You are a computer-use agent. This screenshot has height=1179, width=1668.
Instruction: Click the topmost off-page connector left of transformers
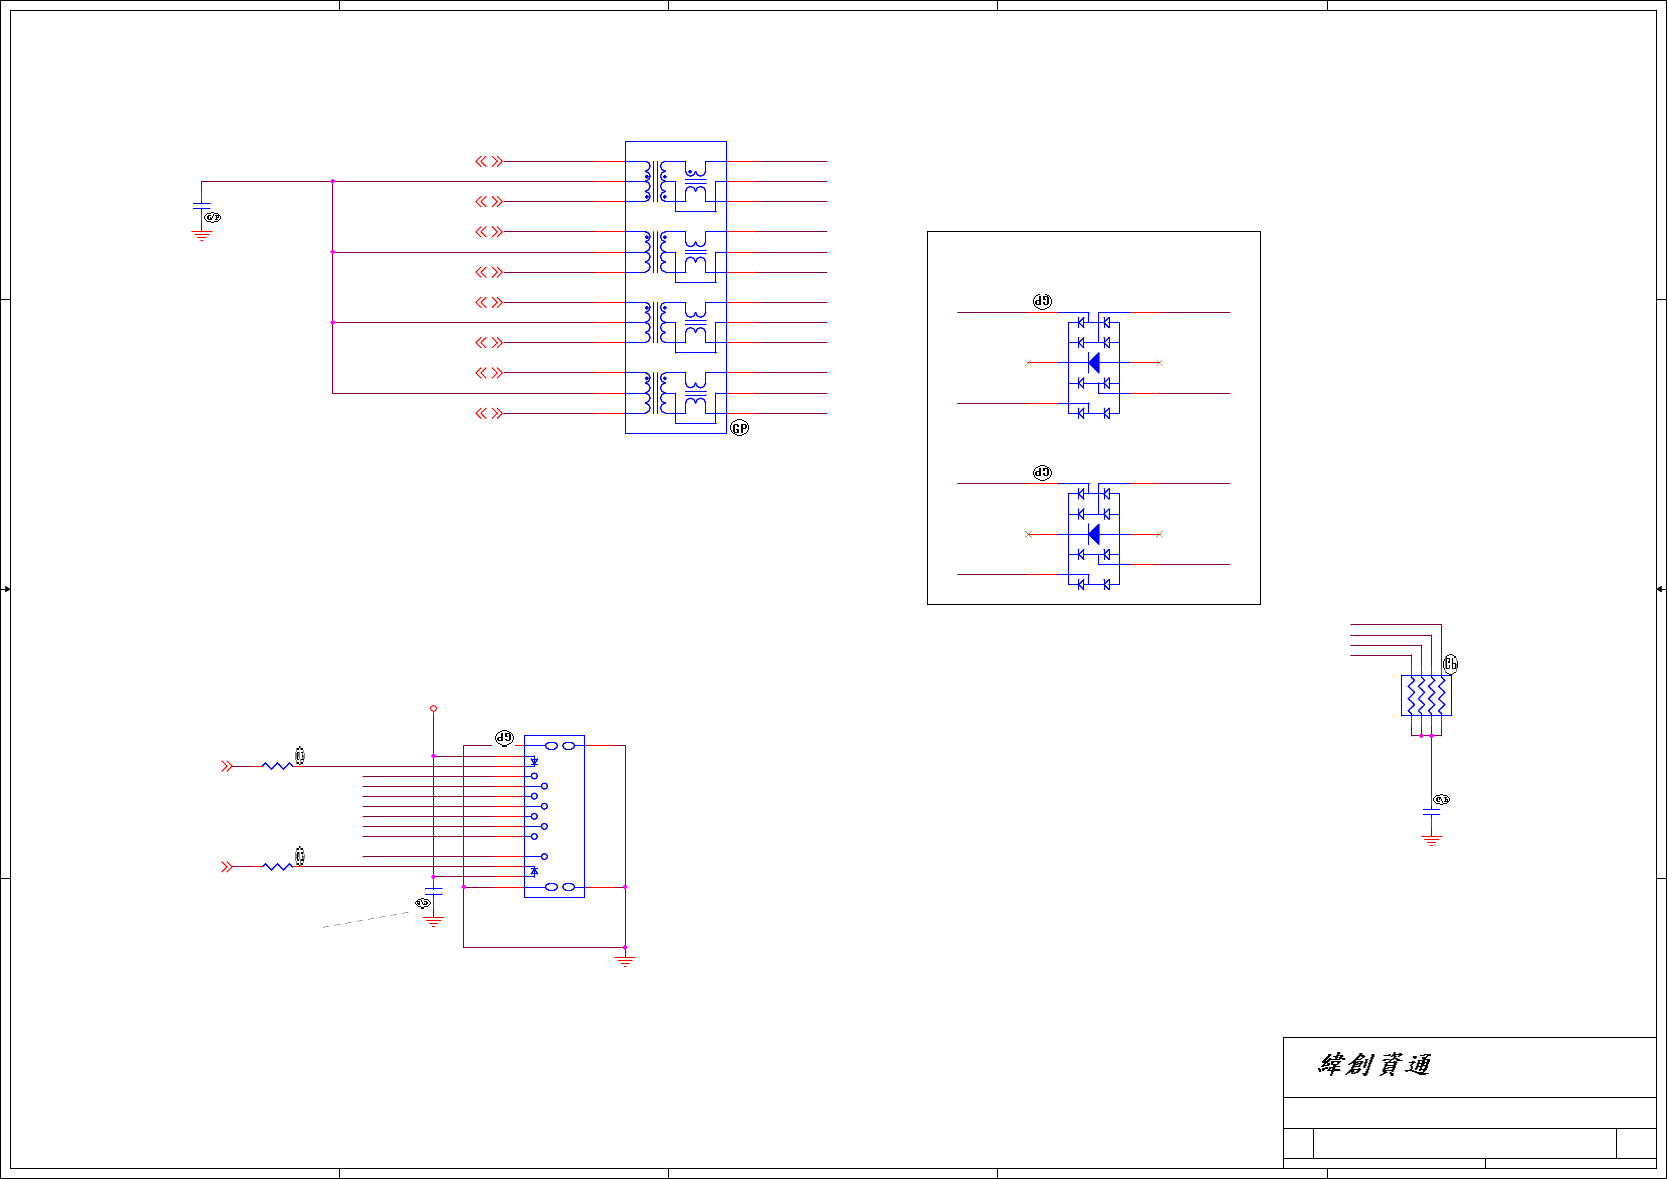(x=489, y=161)
